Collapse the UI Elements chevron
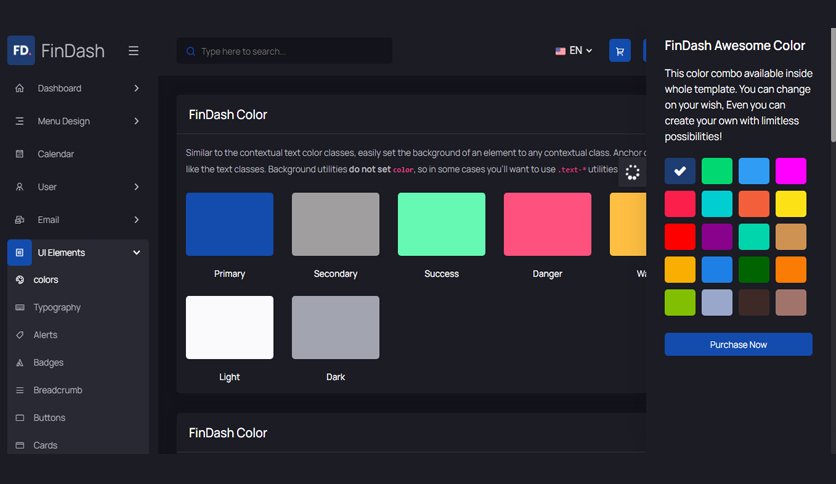Screen dimensions: 836x484 (136, 253)
